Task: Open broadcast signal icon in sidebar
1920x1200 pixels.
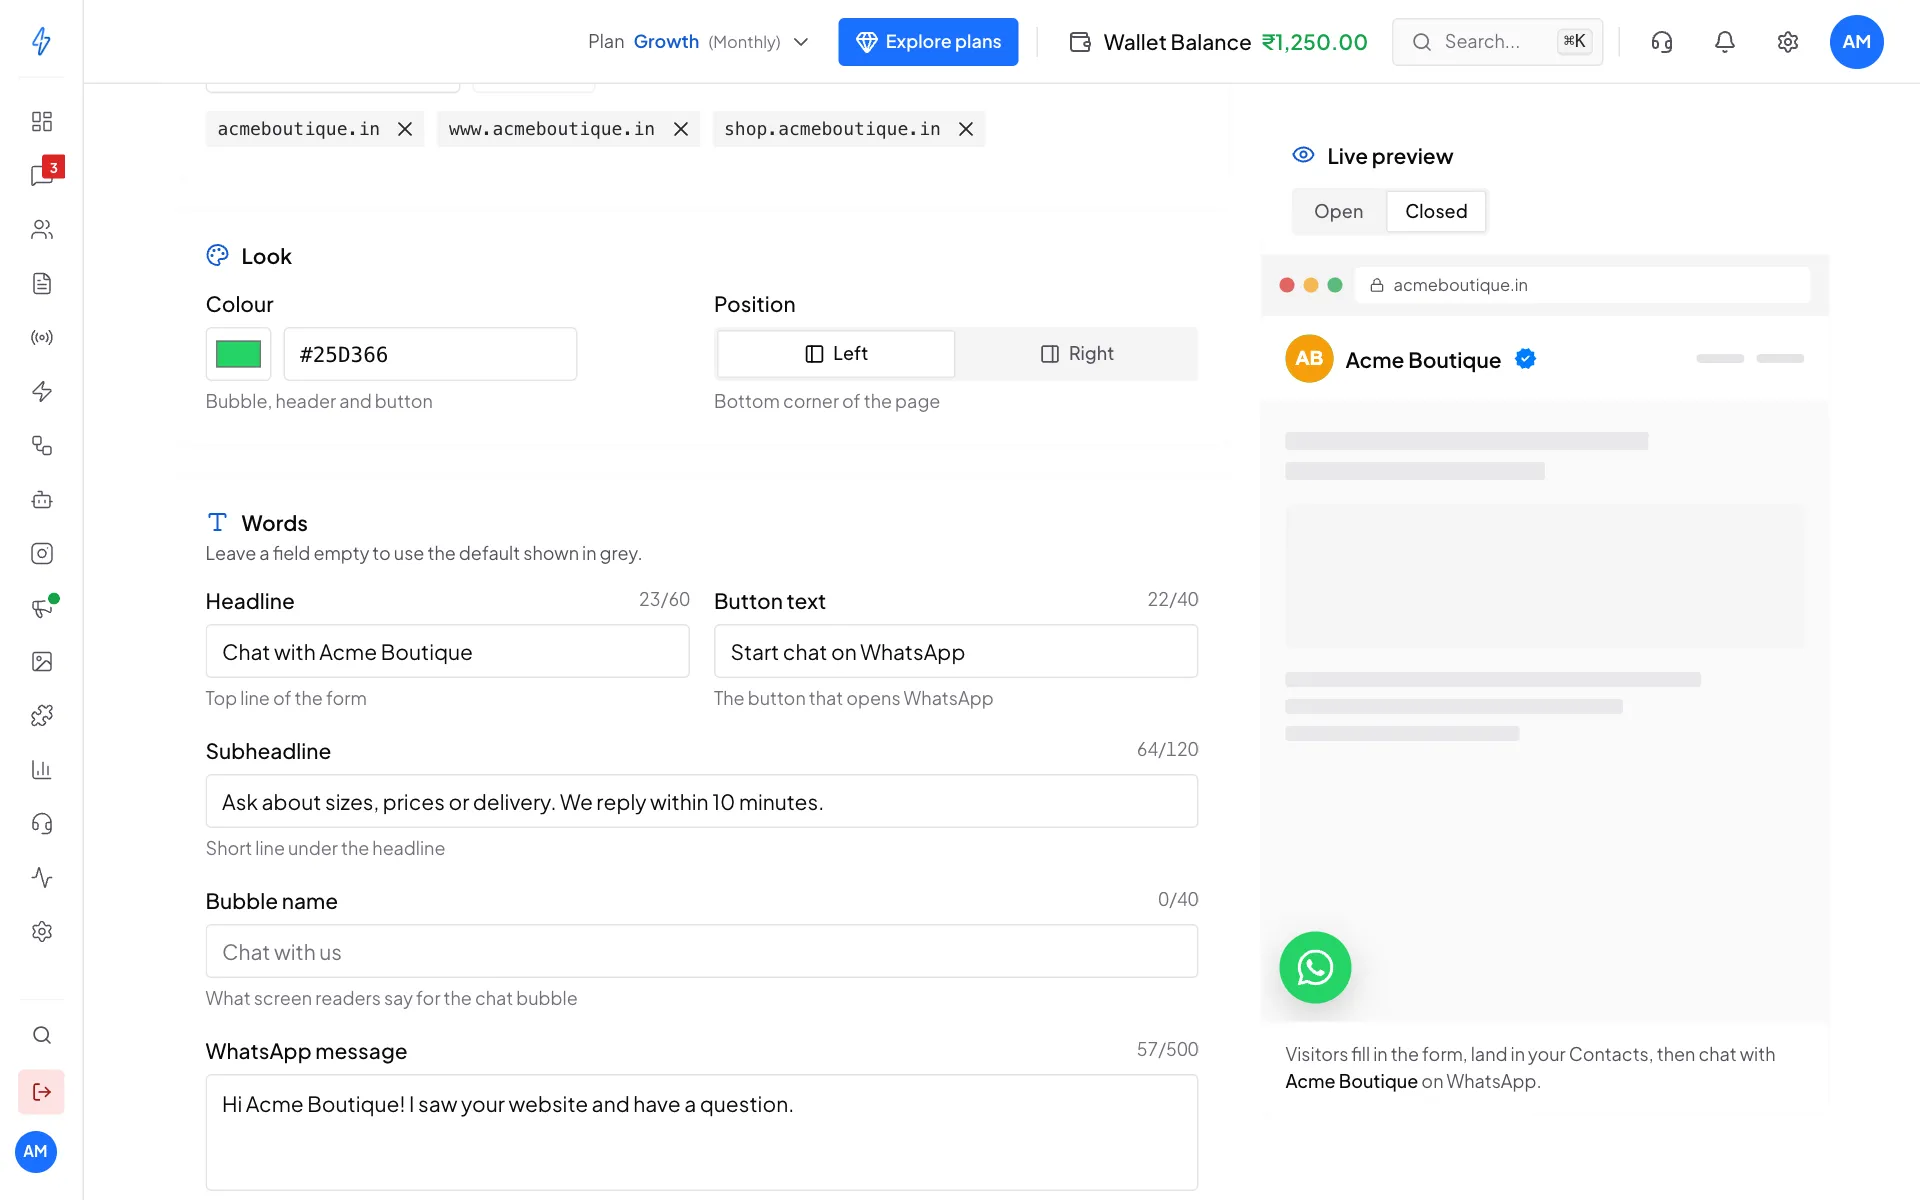Action: (41, 337)
